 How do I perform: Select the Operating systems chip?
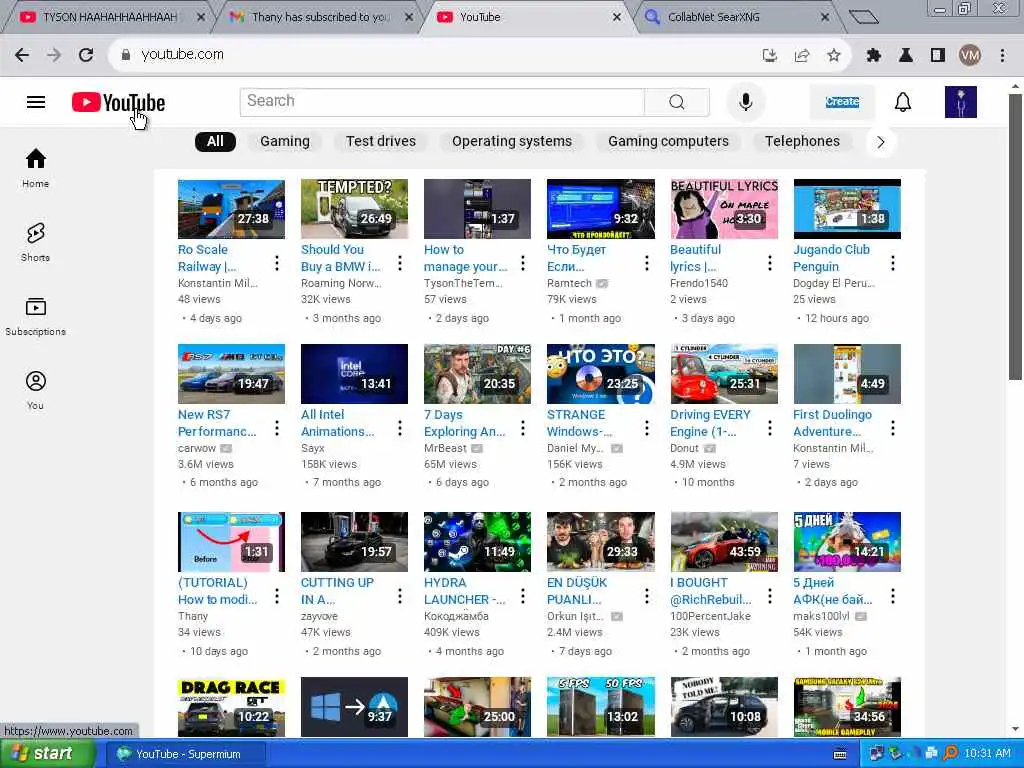pyautogui.click(x=511, y=142)
